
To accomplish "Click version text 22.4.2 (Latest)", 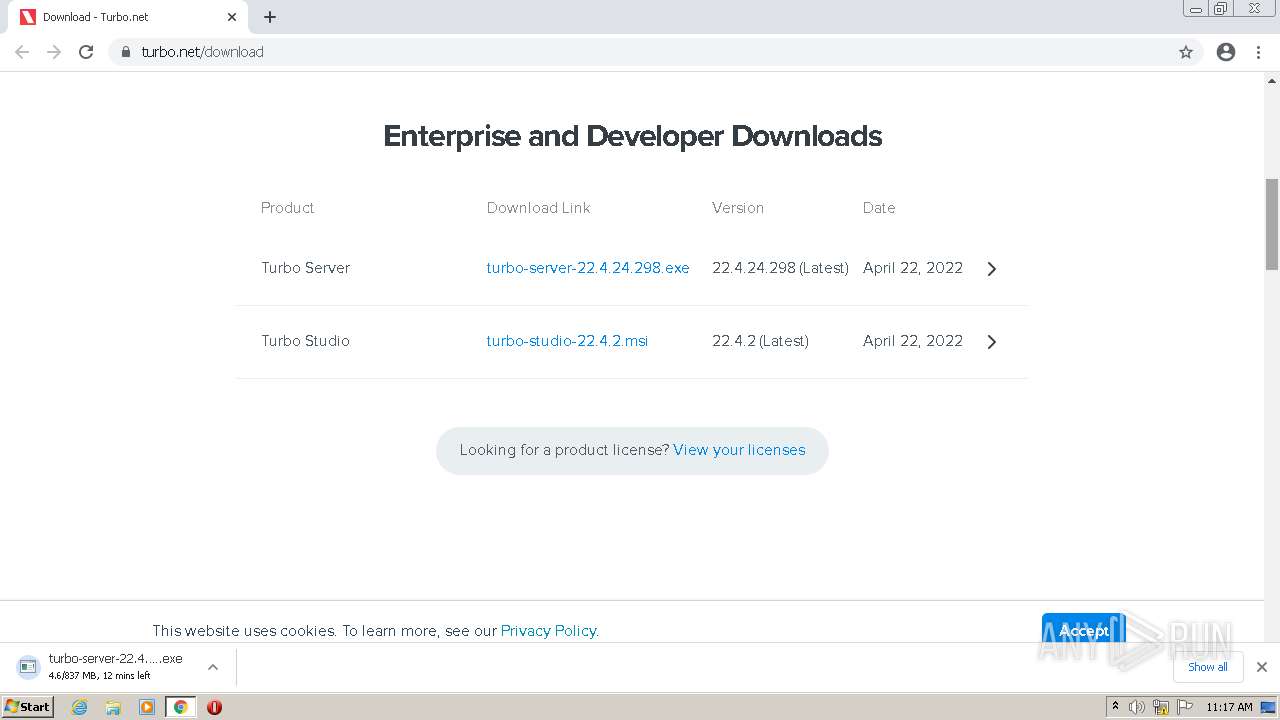I will [760, 341].
